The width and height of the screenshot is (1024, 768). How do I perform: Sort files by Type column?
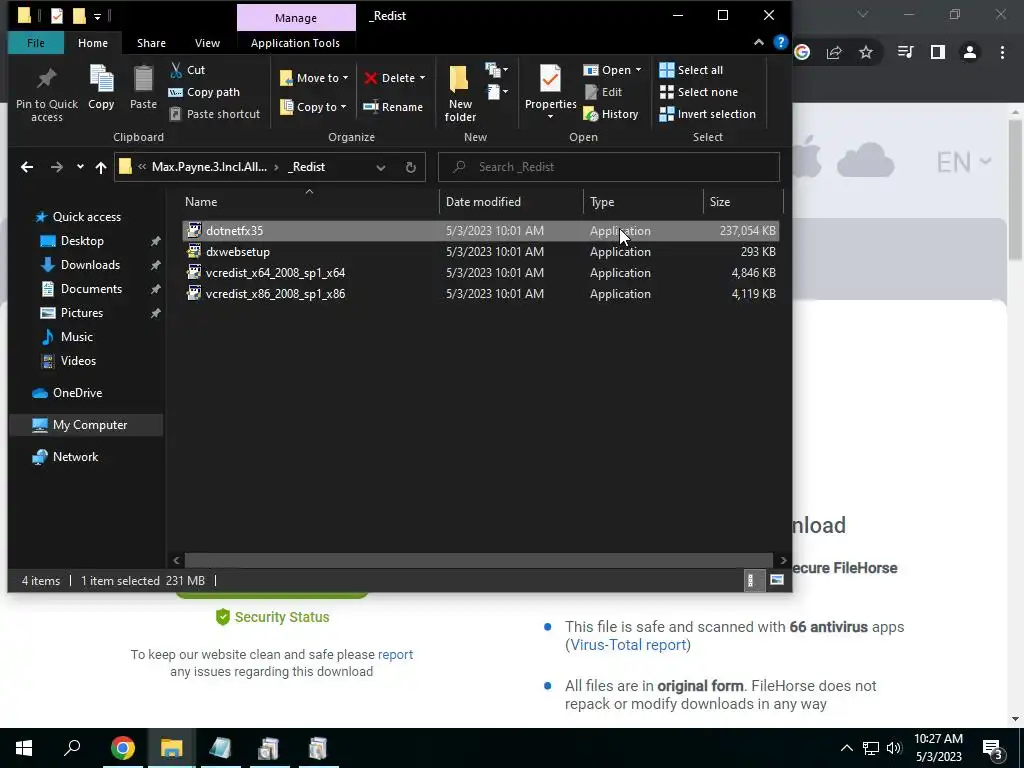[643, 202]
